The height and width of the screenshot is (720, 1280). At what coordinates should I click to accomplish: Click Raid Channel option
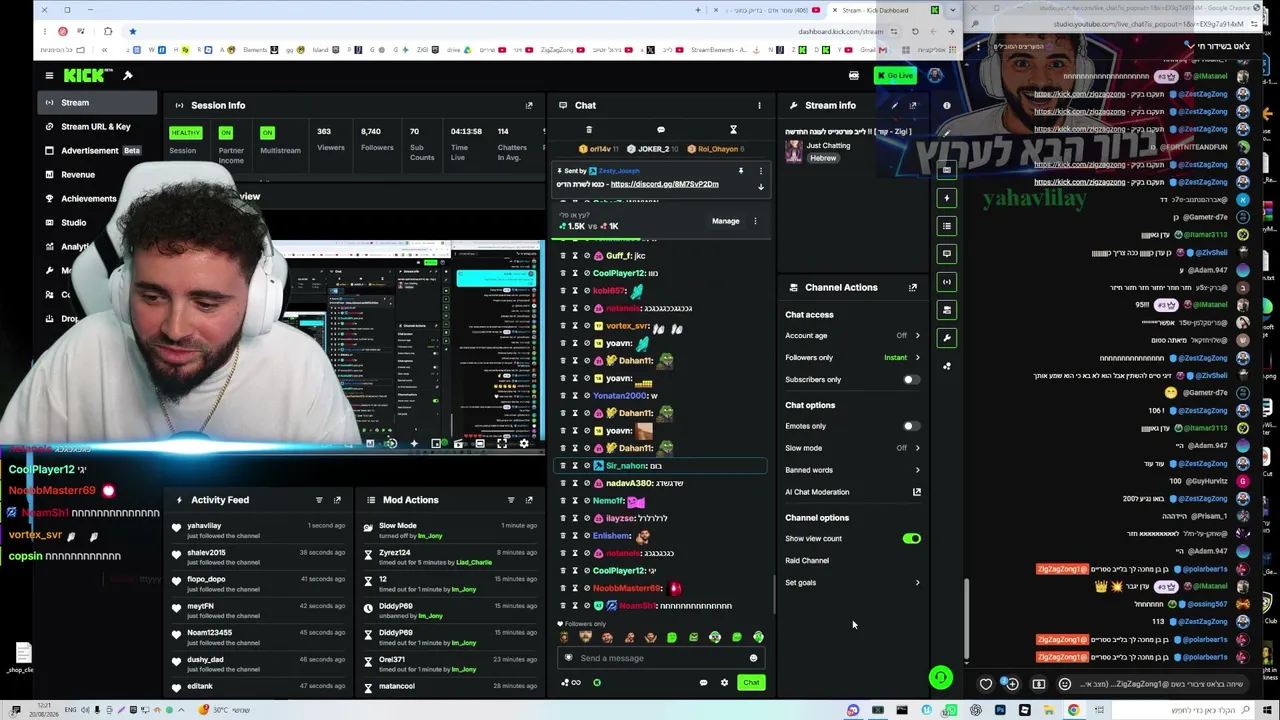[807, 561]
